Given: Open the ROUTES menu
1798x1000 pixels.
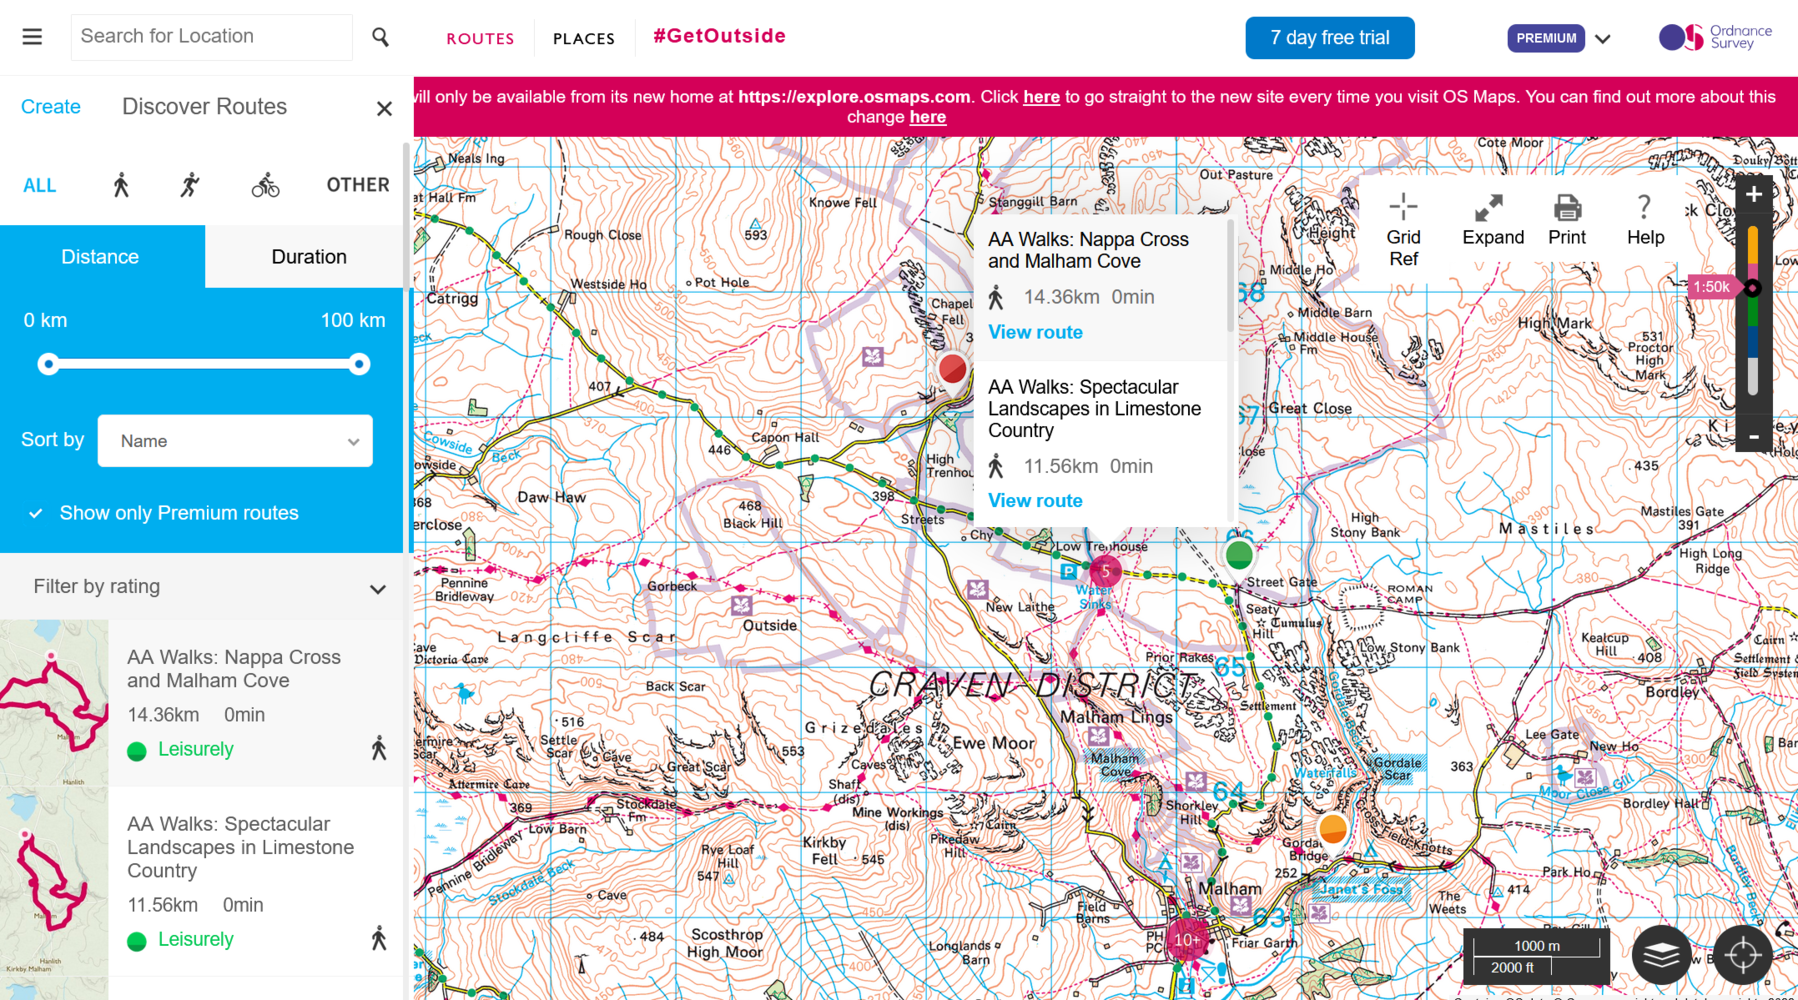Looking at the screenshot, I should pos(480,39).
